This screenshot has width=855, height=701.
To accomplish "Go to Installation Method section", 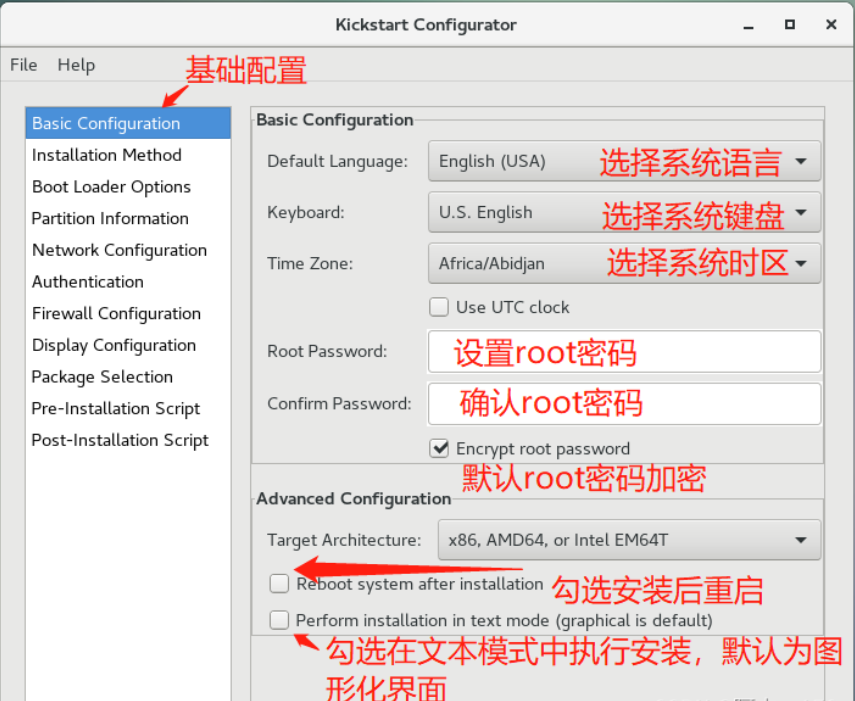I will pos(128,155).
